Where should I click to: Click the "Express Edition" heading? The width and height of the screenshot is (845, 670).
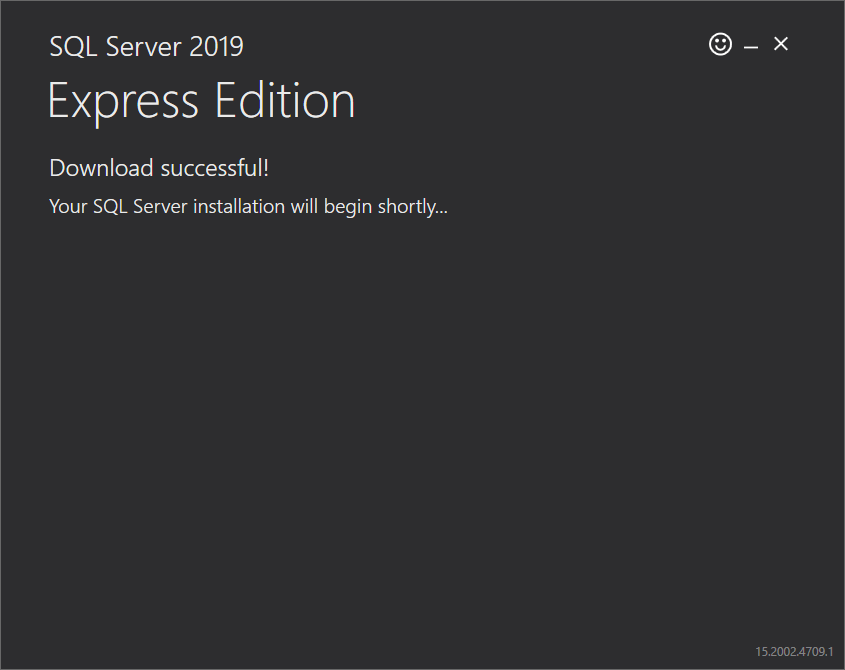pyautogui.click(x=201, y=101)
